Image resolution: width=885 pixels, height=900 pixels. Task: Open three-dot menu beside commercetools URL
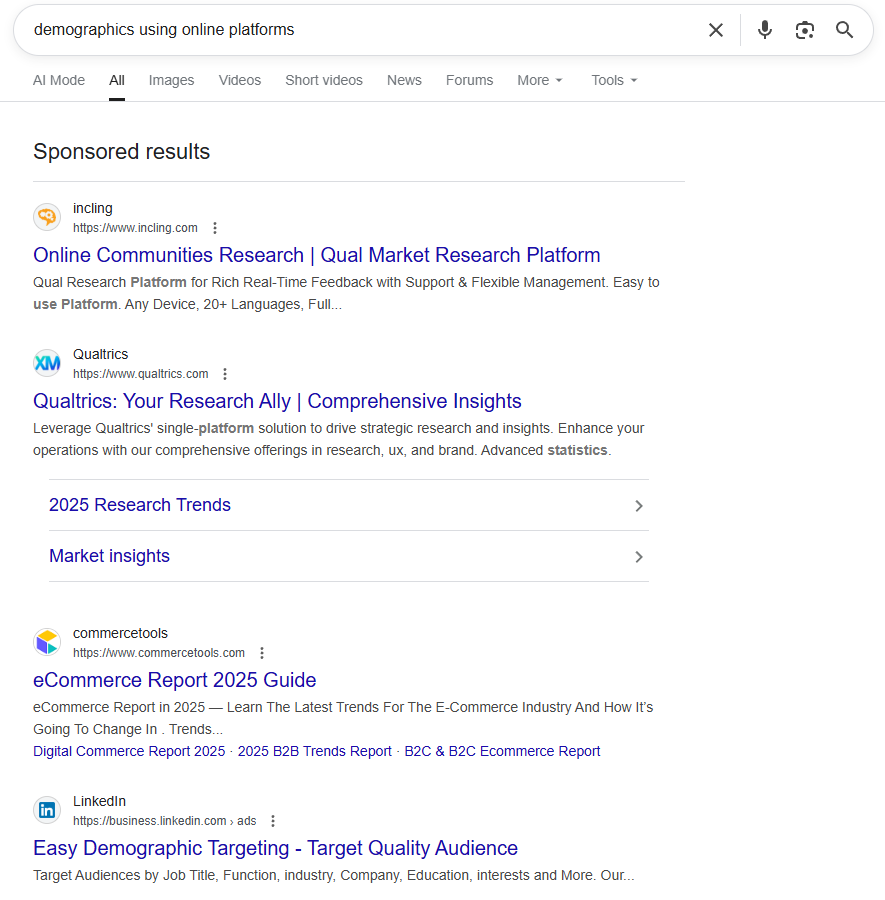point(262,653)
